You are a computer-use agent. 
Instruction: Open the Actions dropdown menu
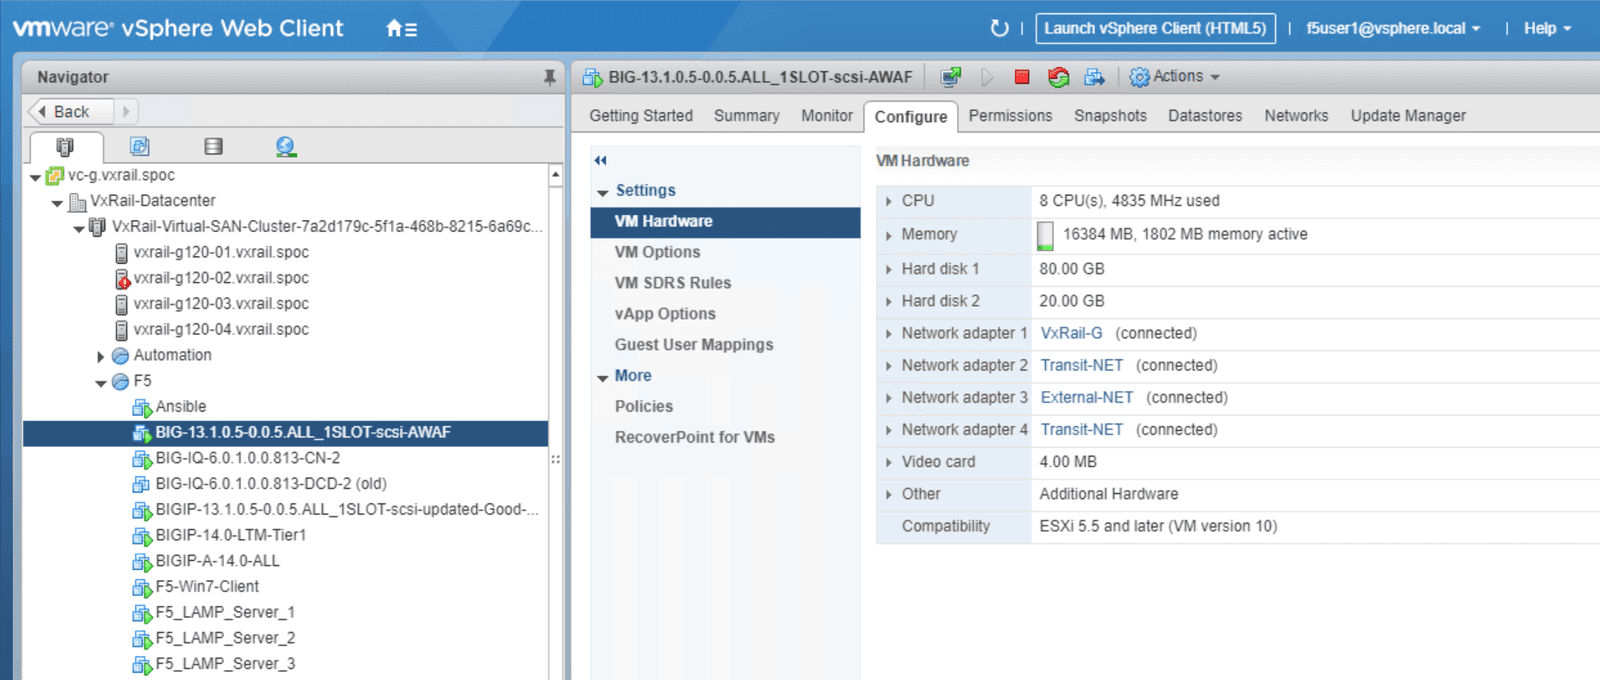[1175, 77]
